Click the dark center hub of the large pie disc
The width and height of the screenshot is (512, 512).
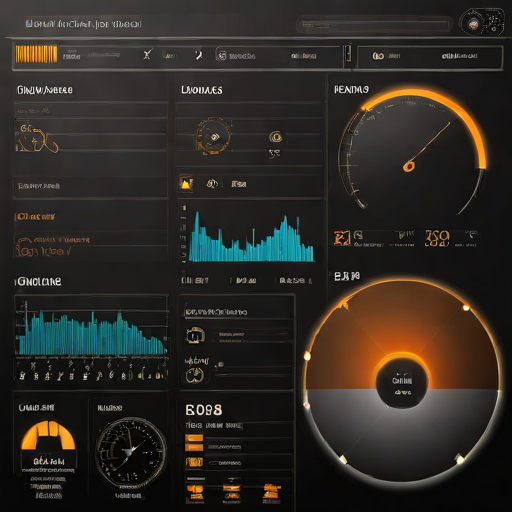point(402,384)
